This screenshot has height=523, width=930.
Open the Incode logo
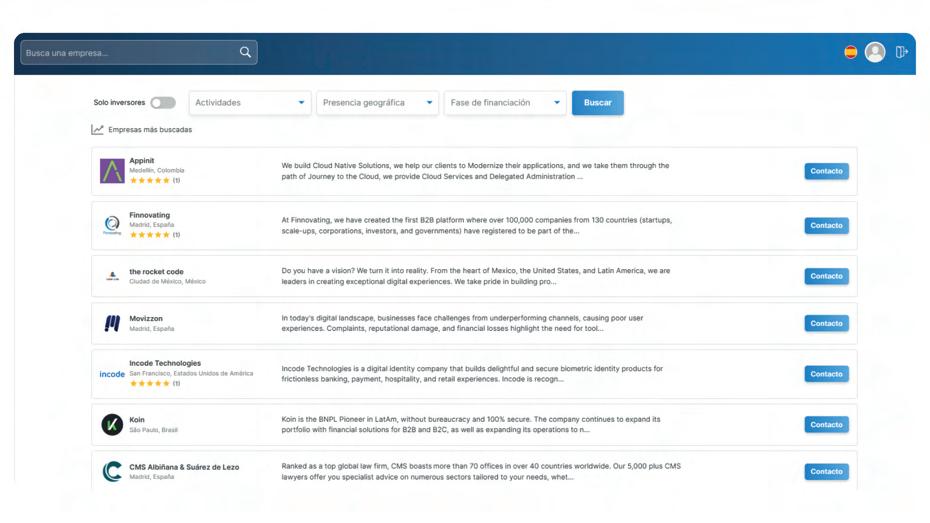[112, 374]
